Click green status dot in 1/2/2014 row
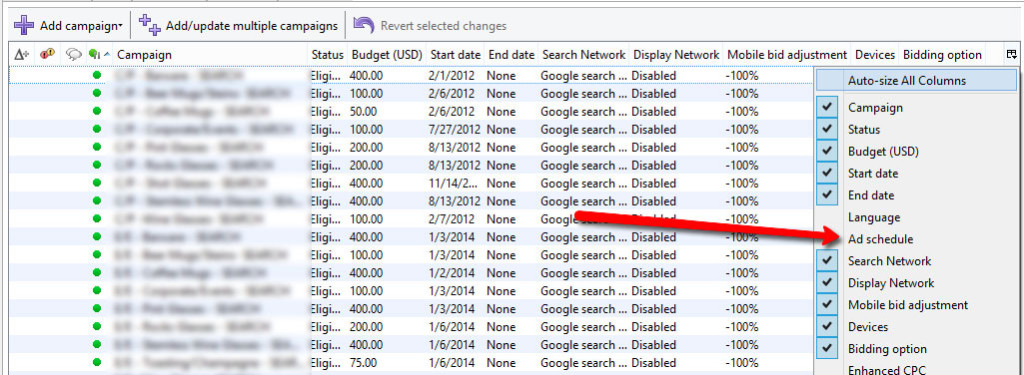Screen dimensions: 1024x375 97,273
